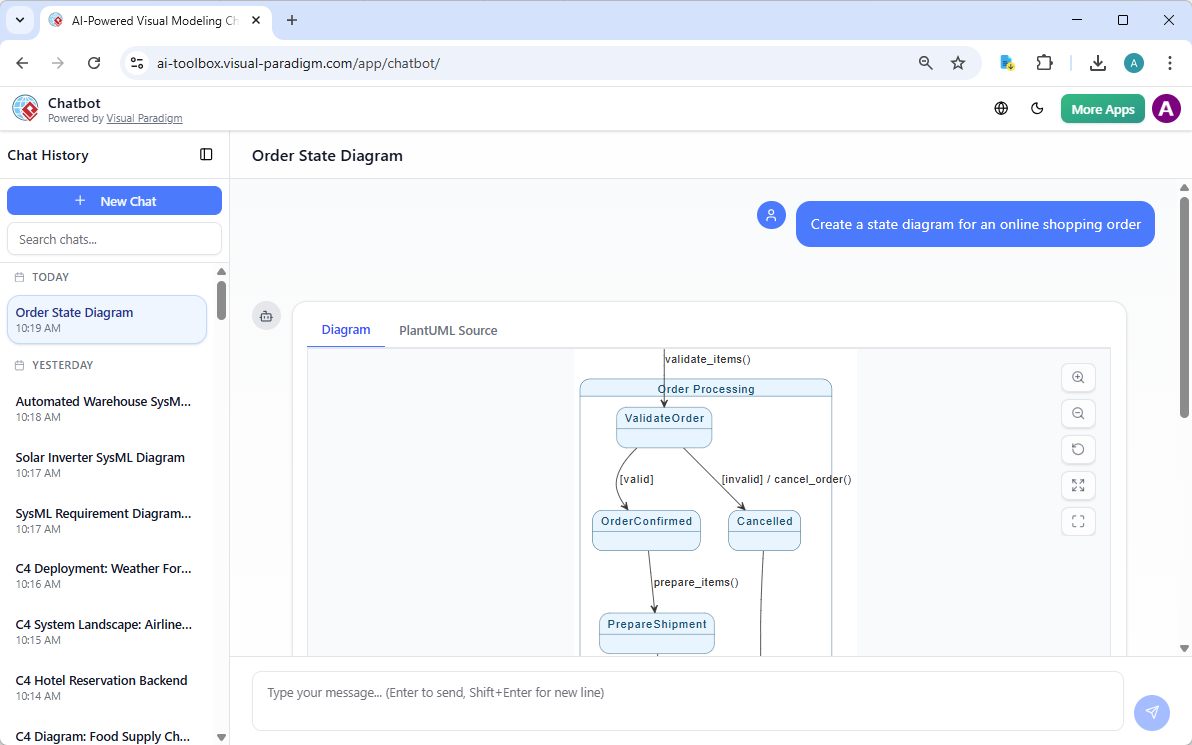Switch to the PlantUML Source tab
The width and height of the screenshot is (1192, 745).
(x=447, y=330)
